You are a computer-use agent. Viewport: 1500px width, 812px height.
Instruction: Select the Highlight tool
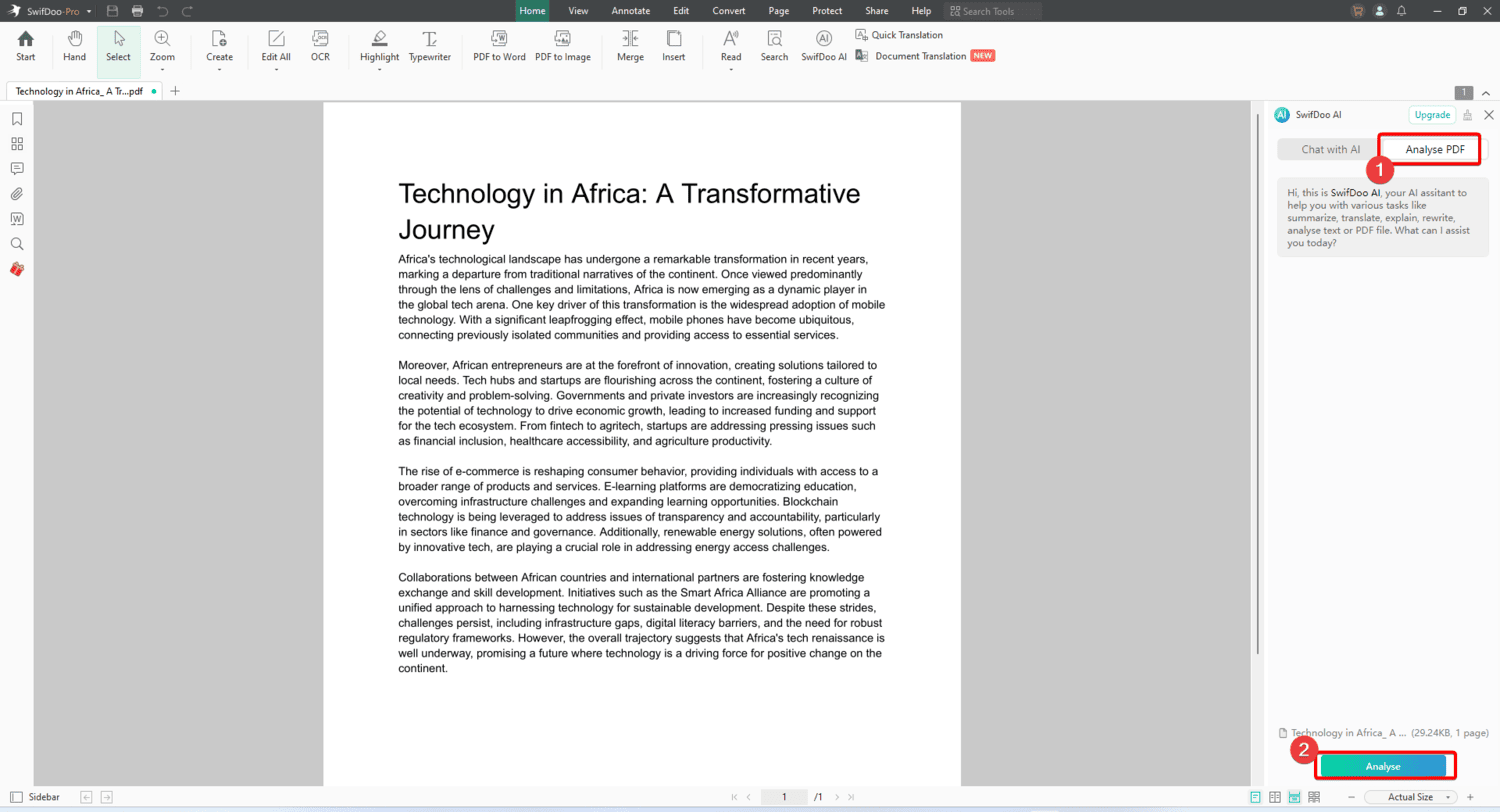point(379,45)
